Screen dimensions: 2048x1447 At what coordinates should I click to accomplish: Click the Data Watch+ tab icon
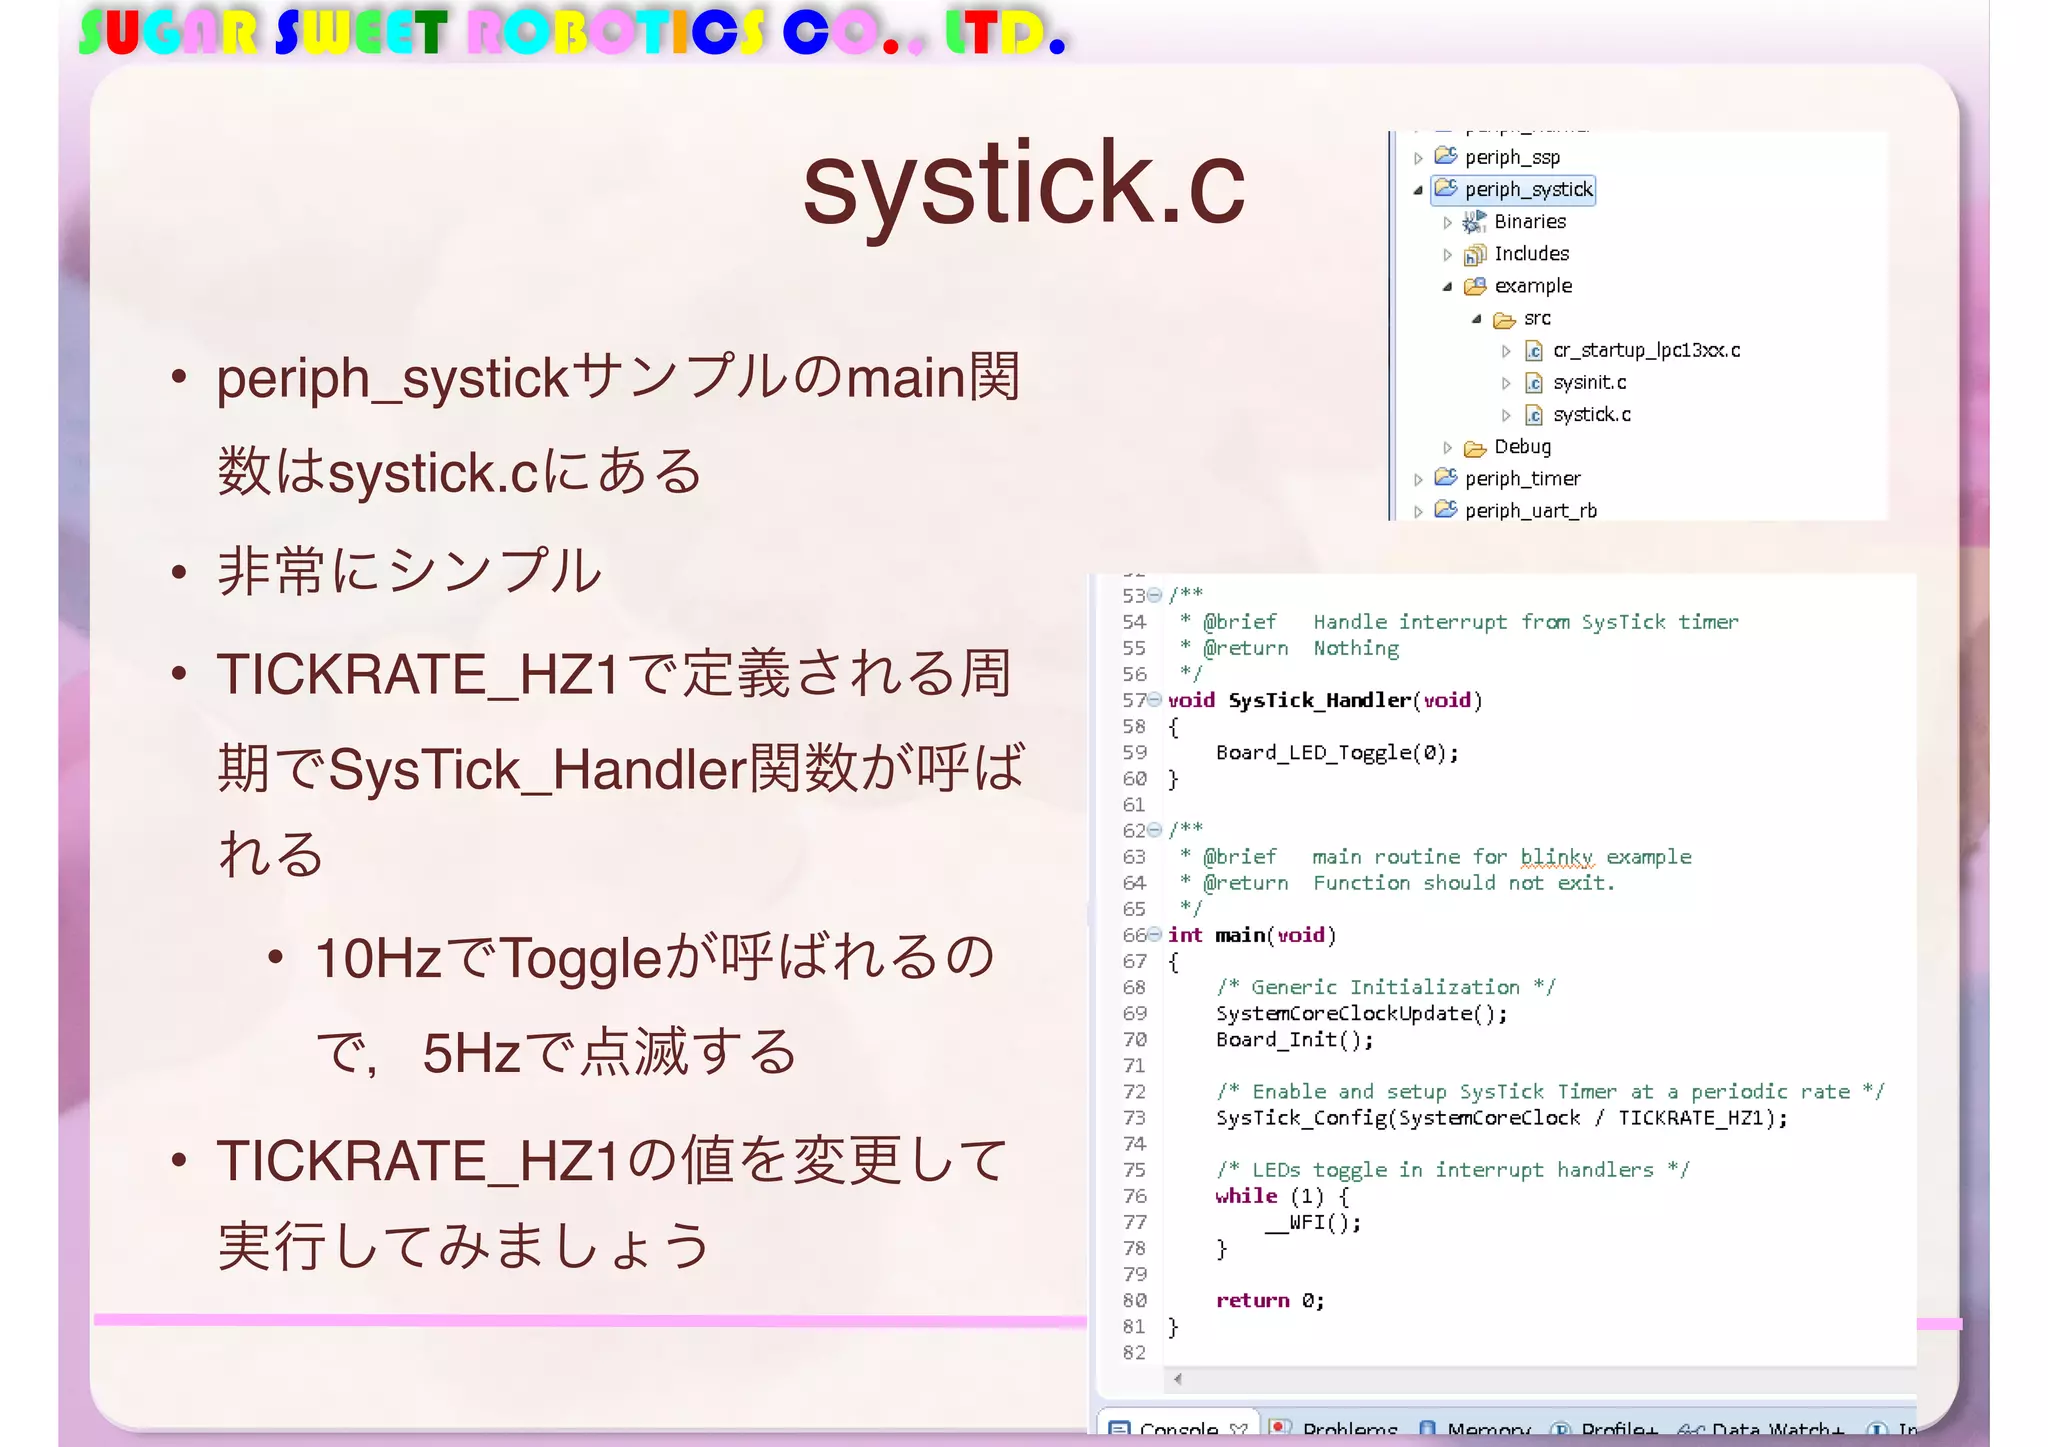1691,1429
